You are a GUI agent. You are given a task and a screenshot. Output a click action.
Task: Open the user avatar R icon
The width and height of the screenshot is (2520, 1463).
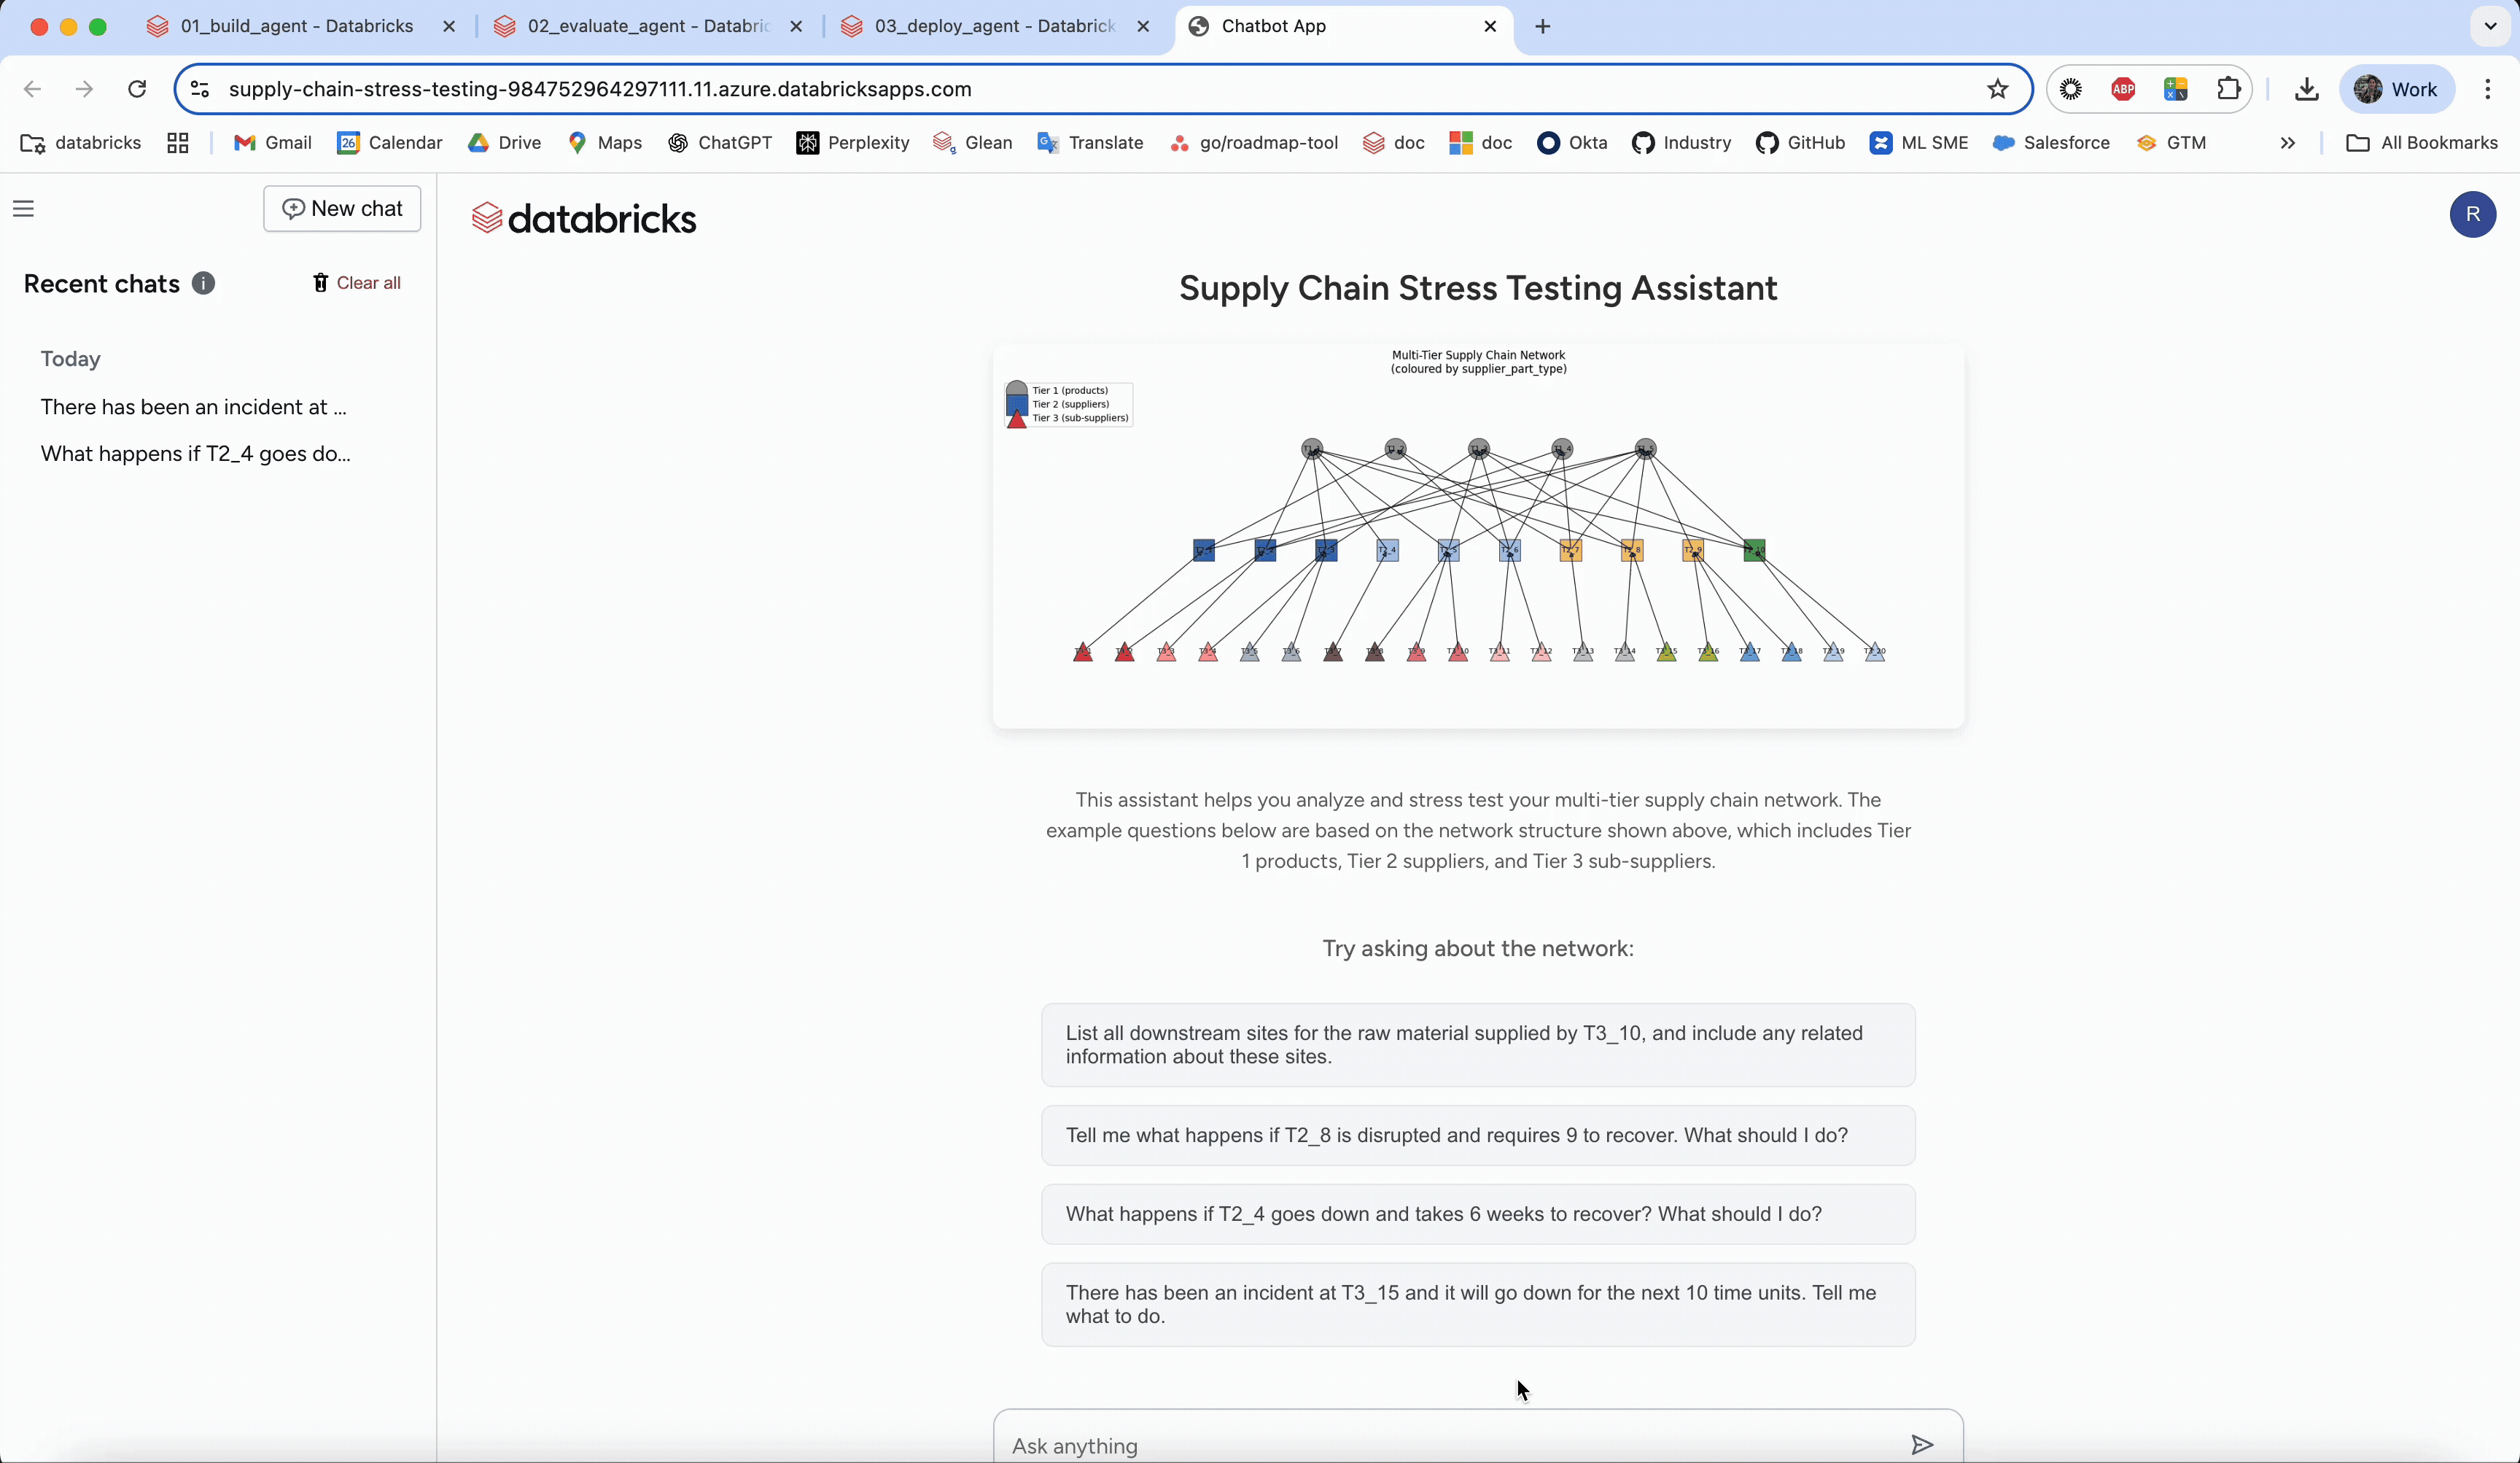click(2472, 214)
